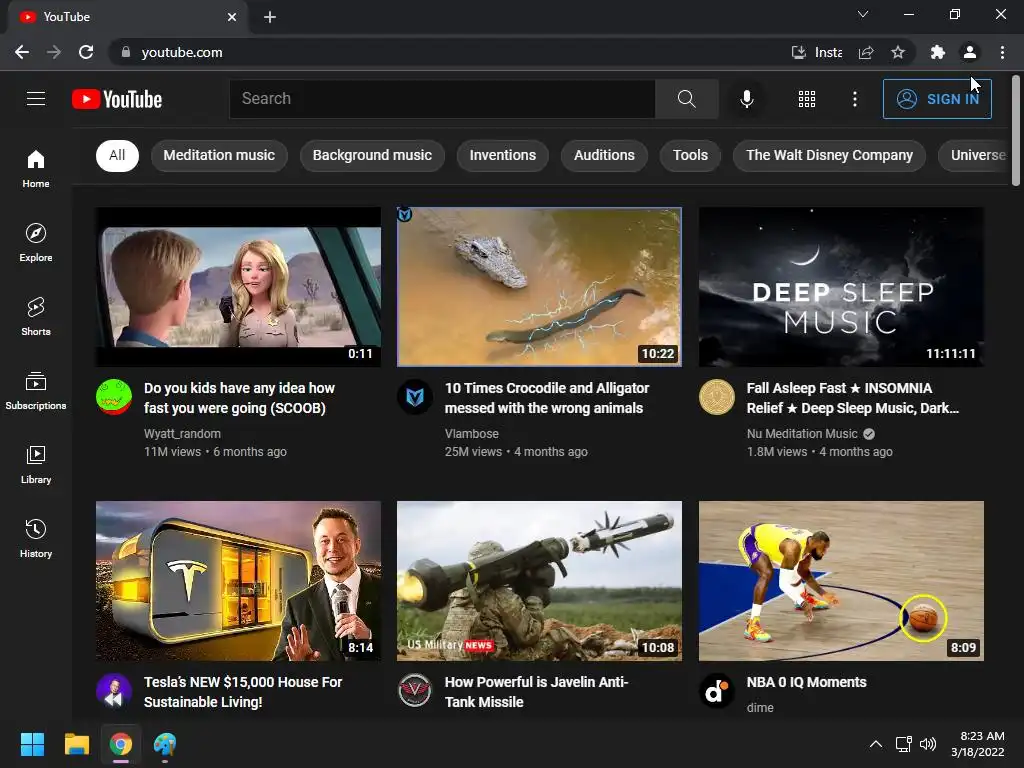Open "Tesla's NEW $15,000 House" title
Image resolution: width=1024 pixels, height=768 pixels.
[243, 692]
